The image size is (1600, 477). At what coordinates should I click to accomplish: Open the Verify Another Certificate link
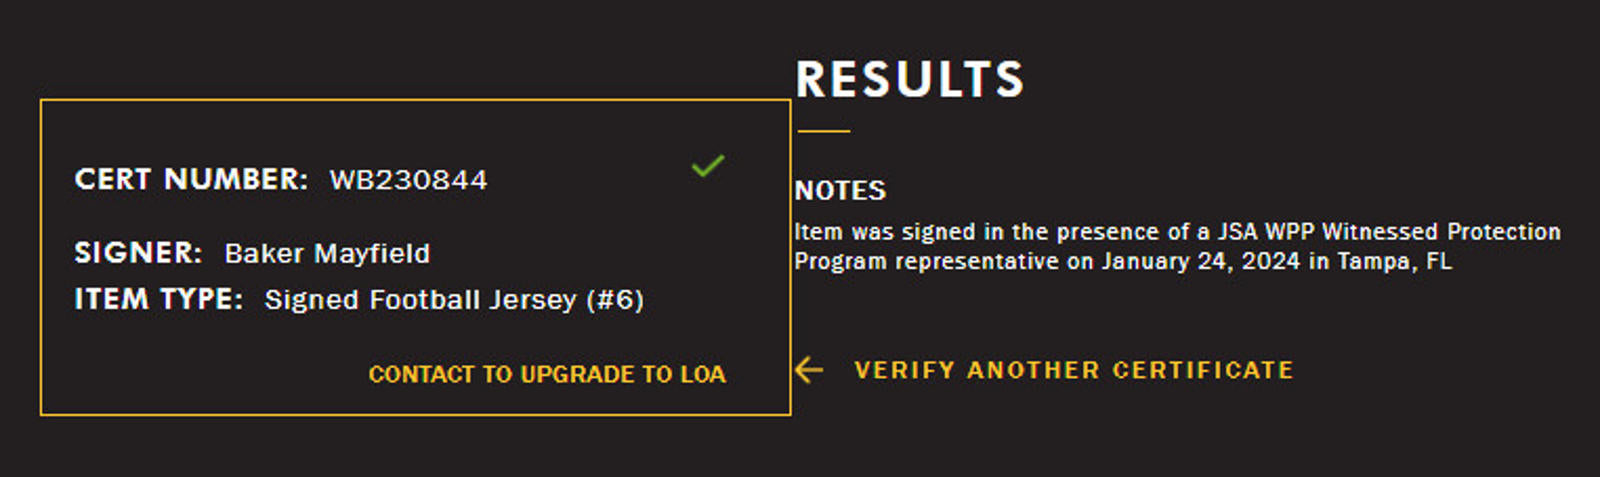pyautogui.click(x=1073, y=370)
